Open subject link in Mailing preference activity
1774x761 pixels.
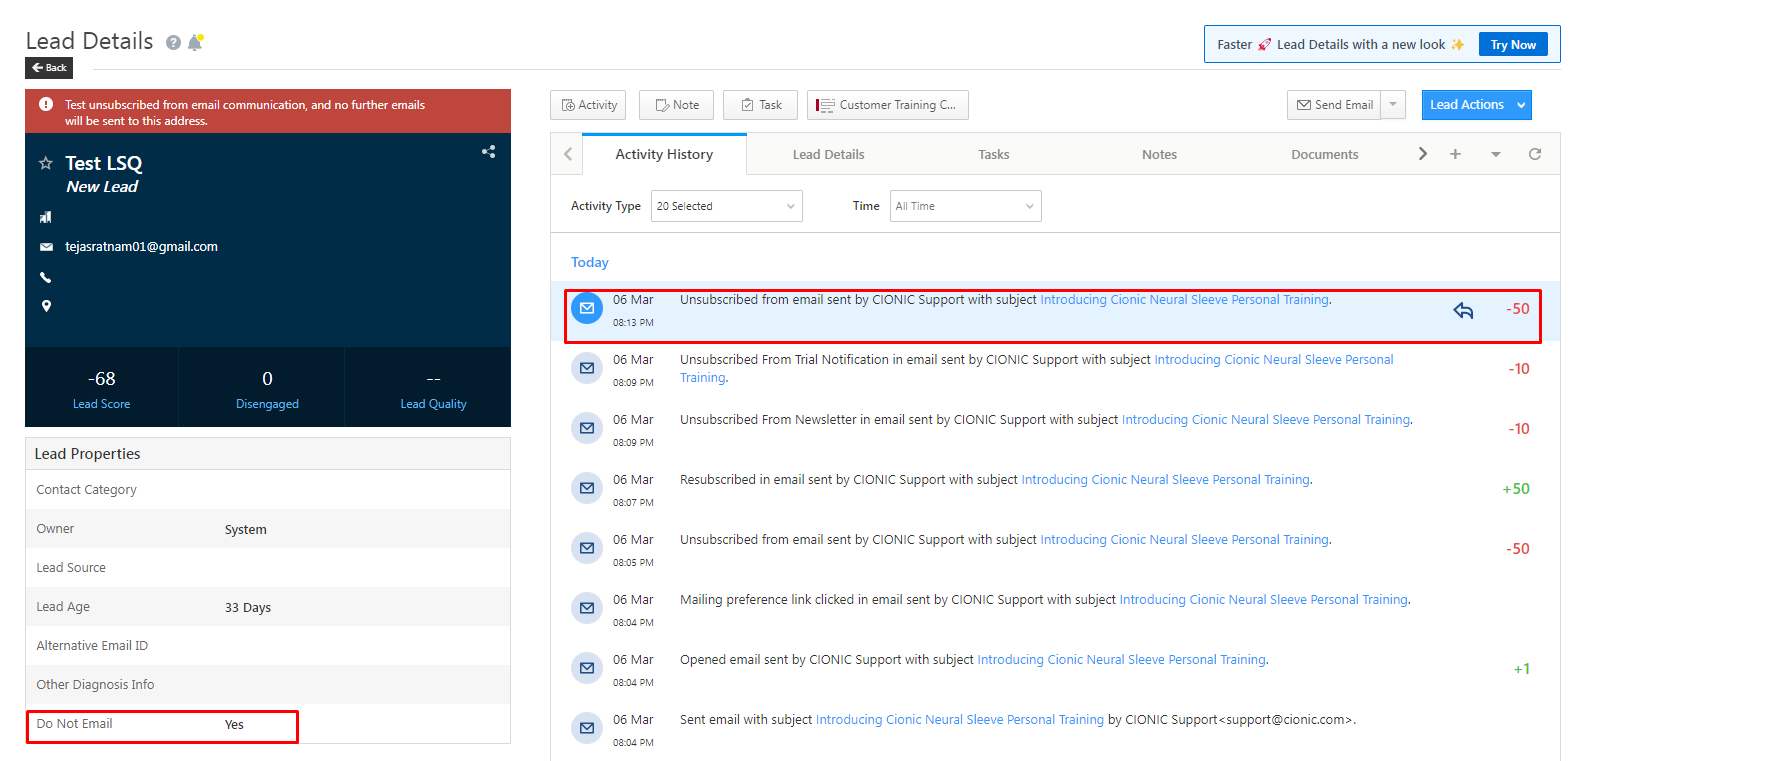pos(1263,600)
